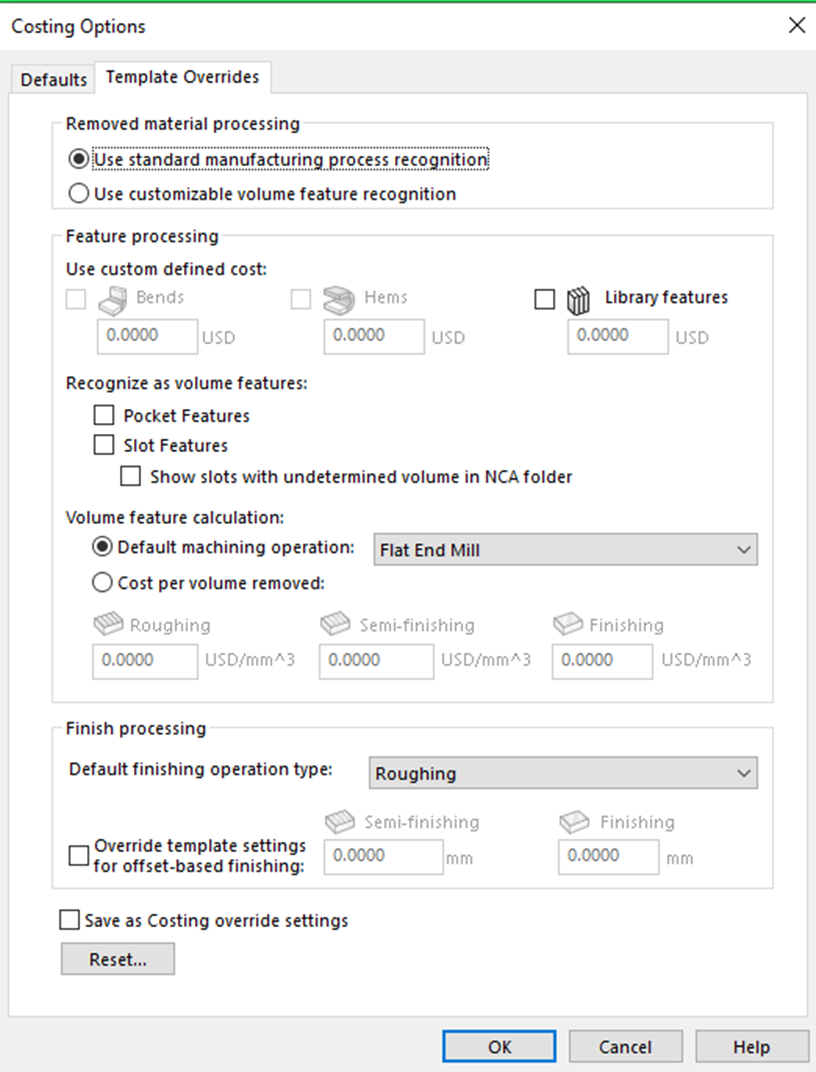Click the Roughing cost icon under volume removed

coord(108,624)
